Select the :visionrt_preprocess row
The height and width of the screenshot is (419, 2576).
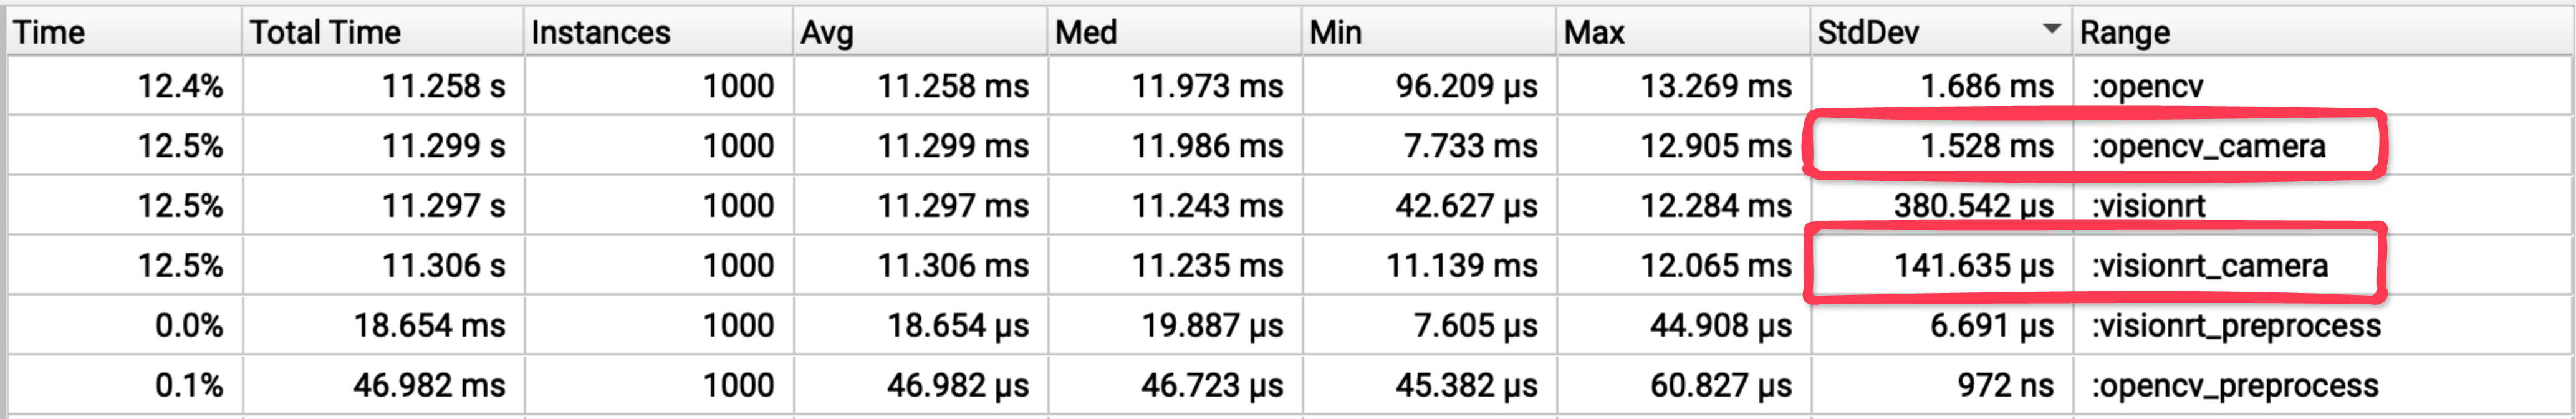[x=2236, y=326]
